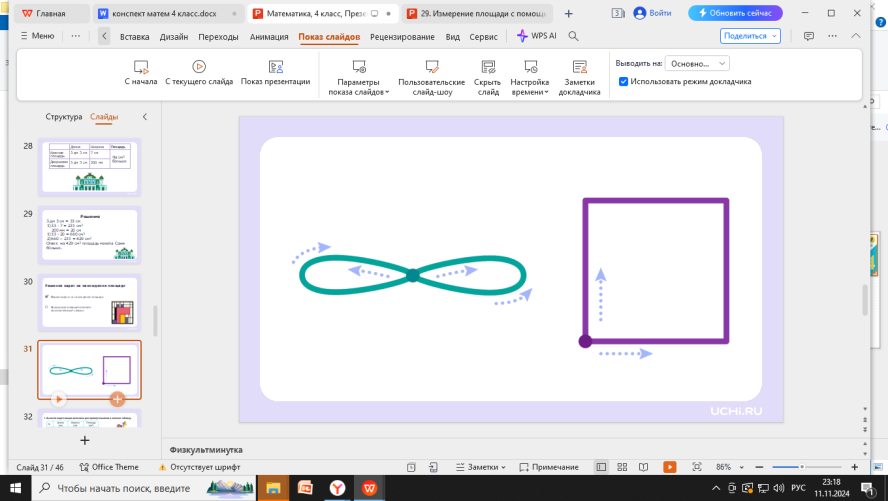This screenshot has height=501, width=888.
Task: Click 'С текущего слайда' playback icon
Action: (199, 67)
